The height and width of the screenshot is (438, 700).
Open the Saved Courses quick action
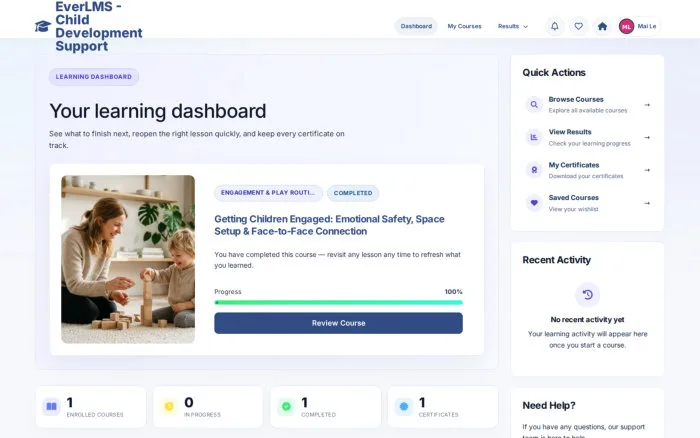[x=588, y=203]
